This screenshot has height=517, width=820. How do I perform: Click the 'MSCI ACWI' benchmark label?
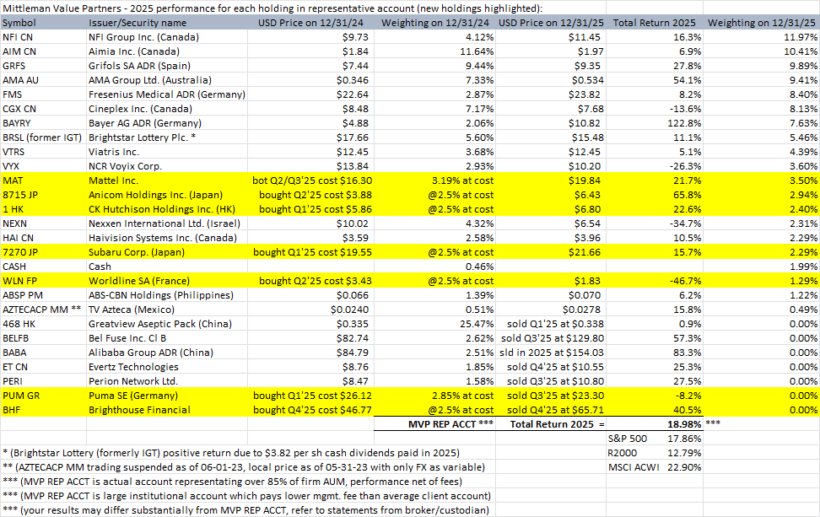tap(633, 467)
